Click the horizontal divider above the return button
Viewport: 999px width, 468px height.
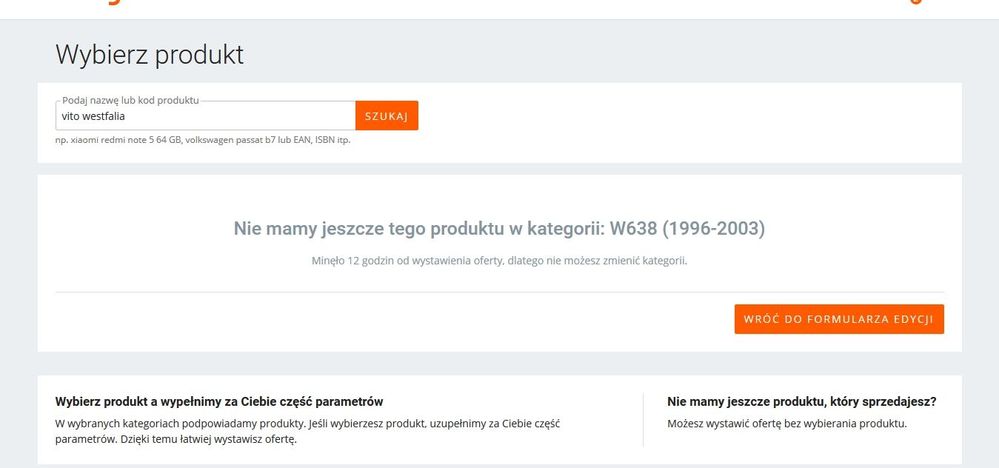[x=499, y=292]
